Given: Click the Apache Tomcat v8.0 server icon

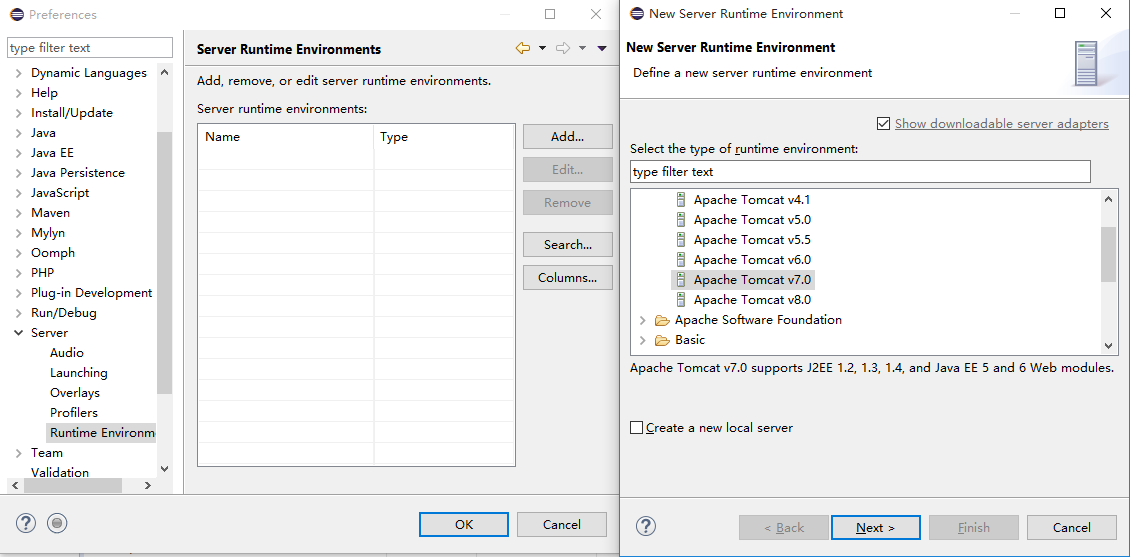Looking at the screenshot, I should pos(681,300).
